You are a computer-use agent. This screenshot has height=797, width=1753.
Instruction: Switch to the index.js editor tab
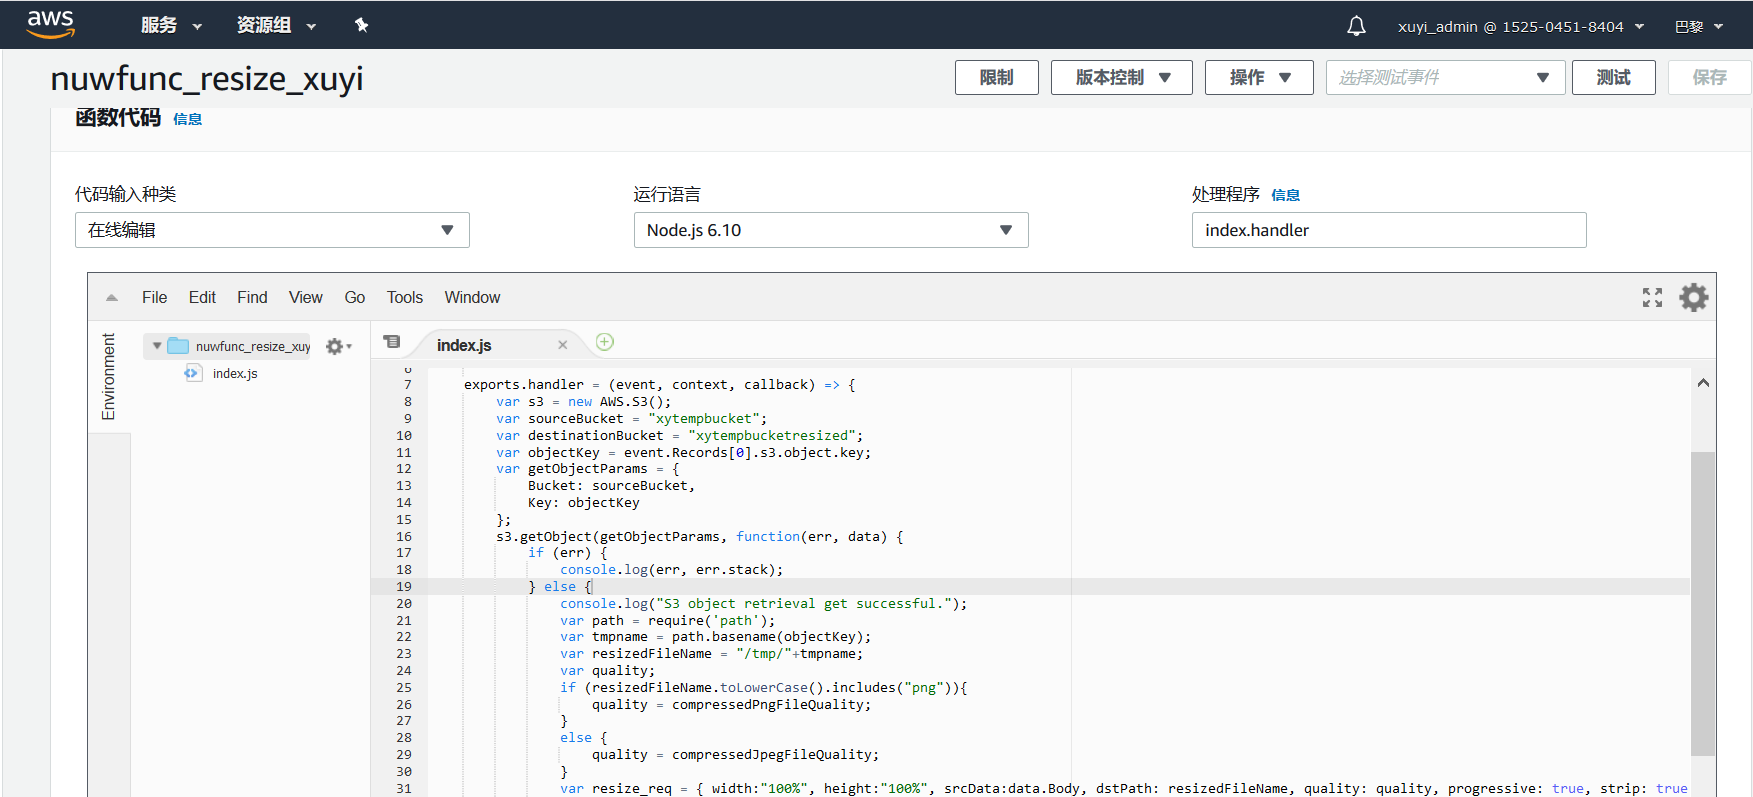coord(464,345)
